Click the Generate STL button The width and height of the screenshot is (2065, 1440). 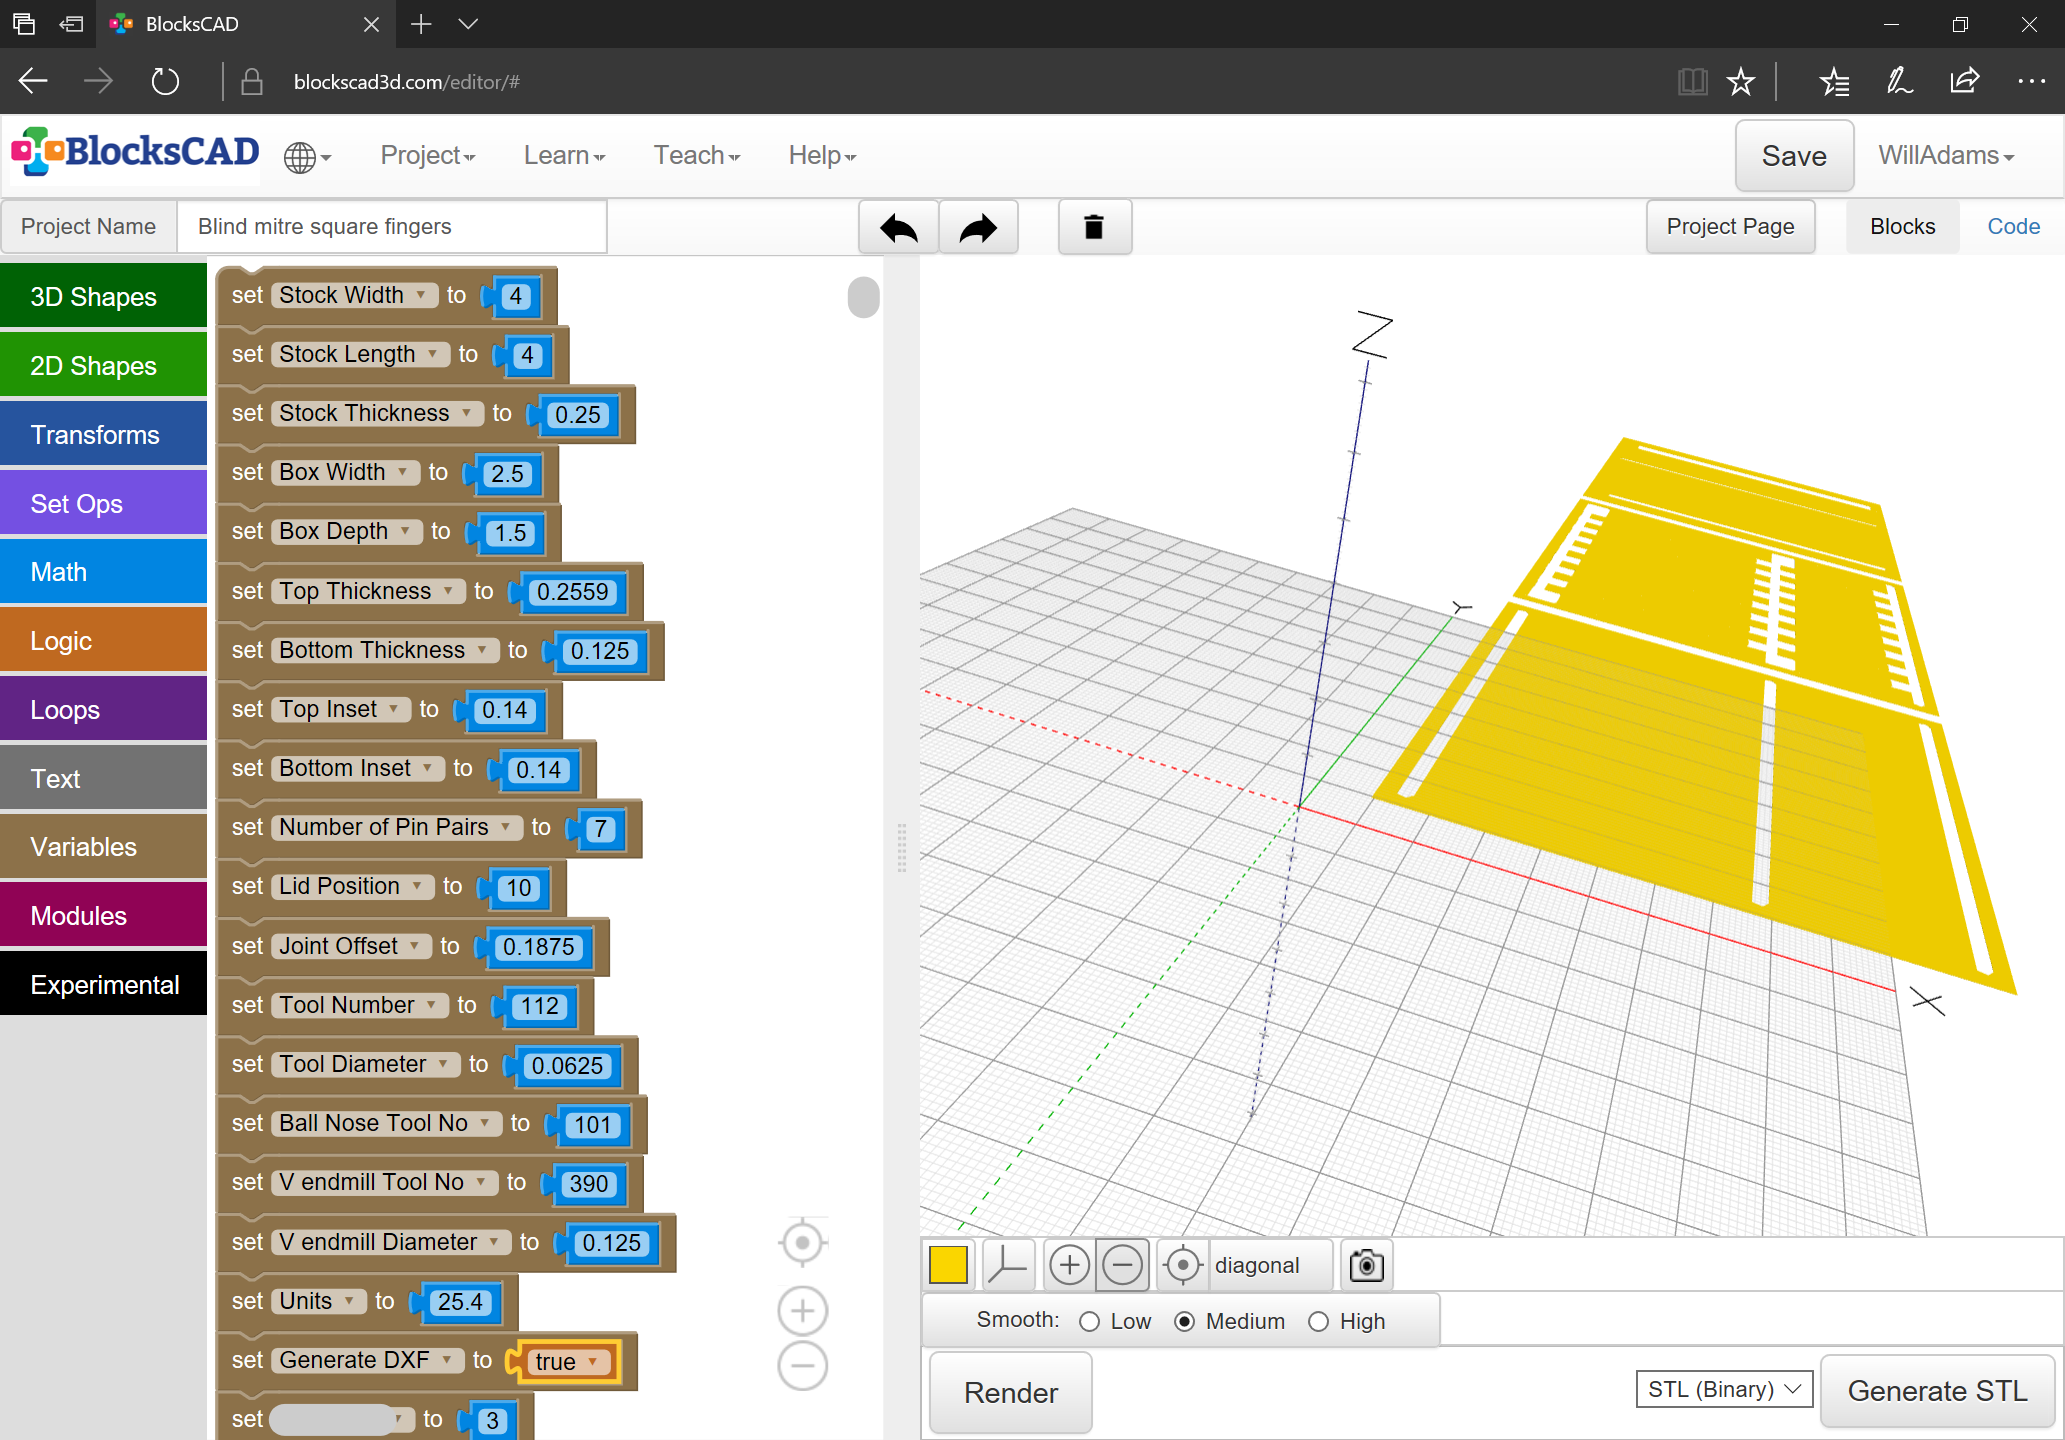[x=1937, y=1391]
